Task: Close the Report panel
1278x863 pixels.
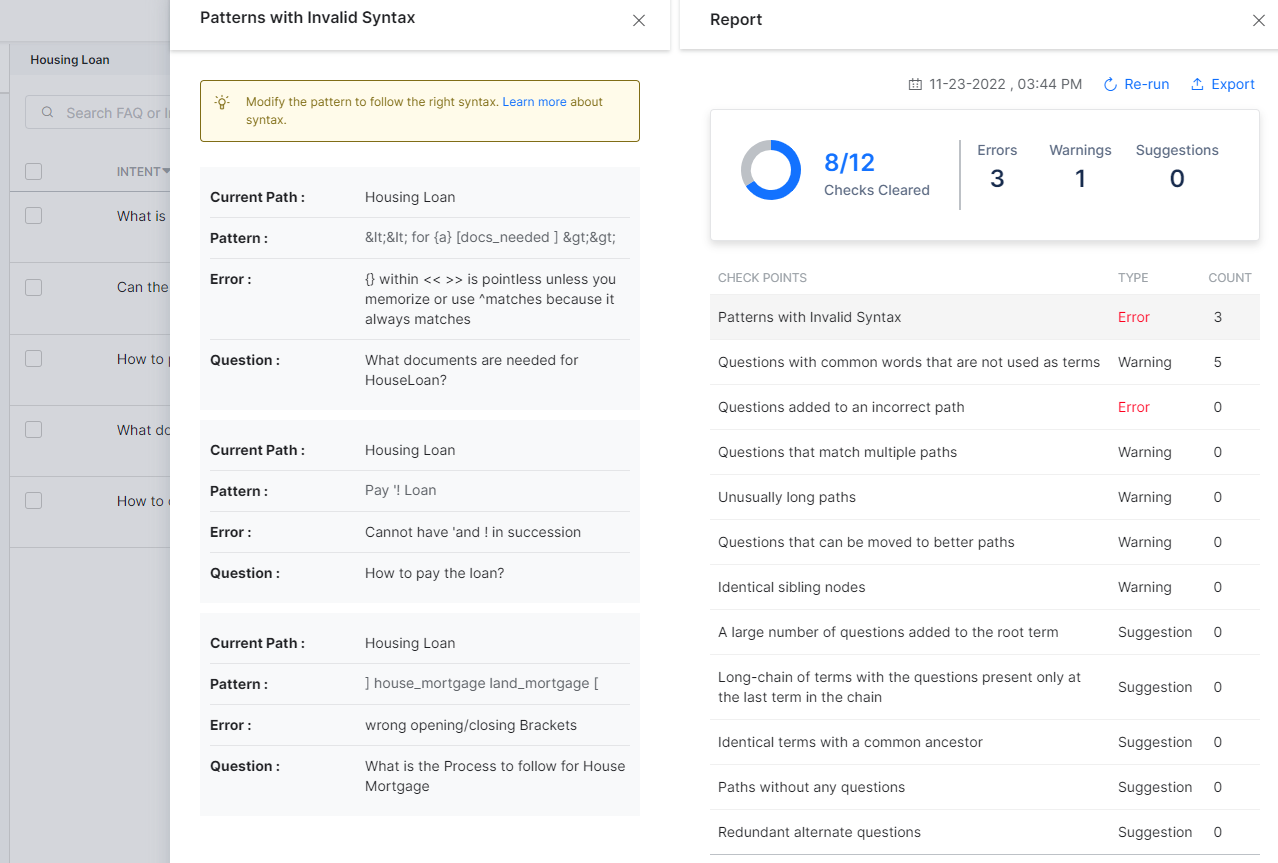Action: tap(1259, 20)
